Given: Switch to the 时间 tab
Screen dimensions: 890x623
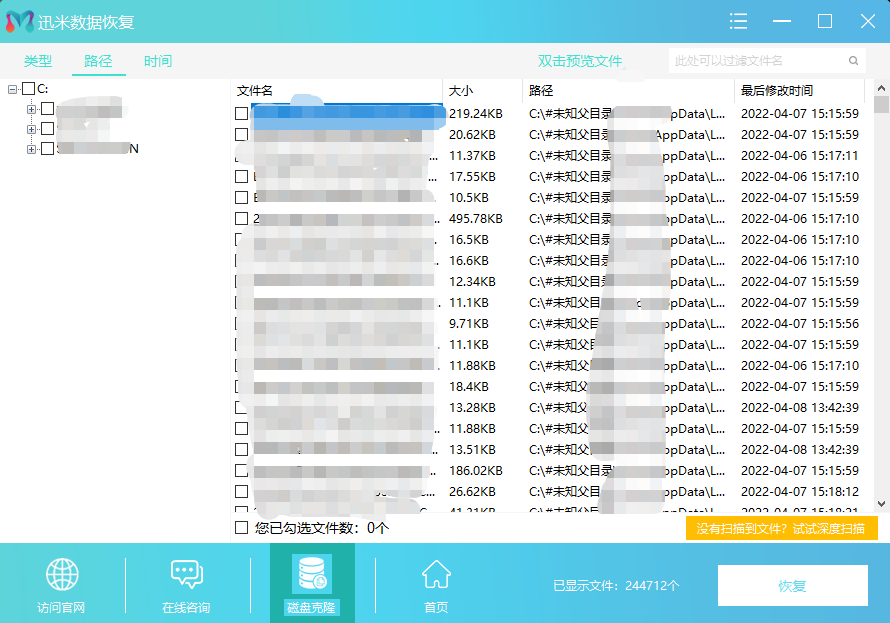Looking at the screenshot, I should pos(157,61).
